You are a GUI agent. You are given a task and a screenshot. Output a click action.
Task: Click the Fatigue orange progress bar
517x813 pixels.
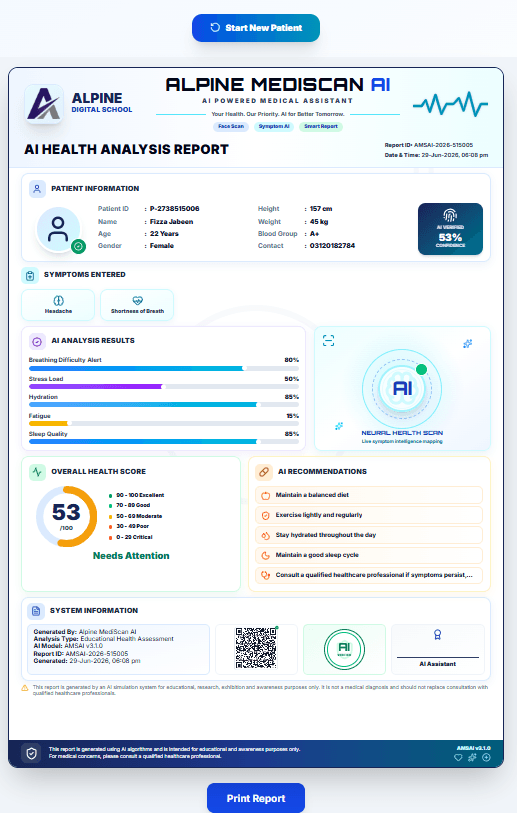(x=164, y=424)
